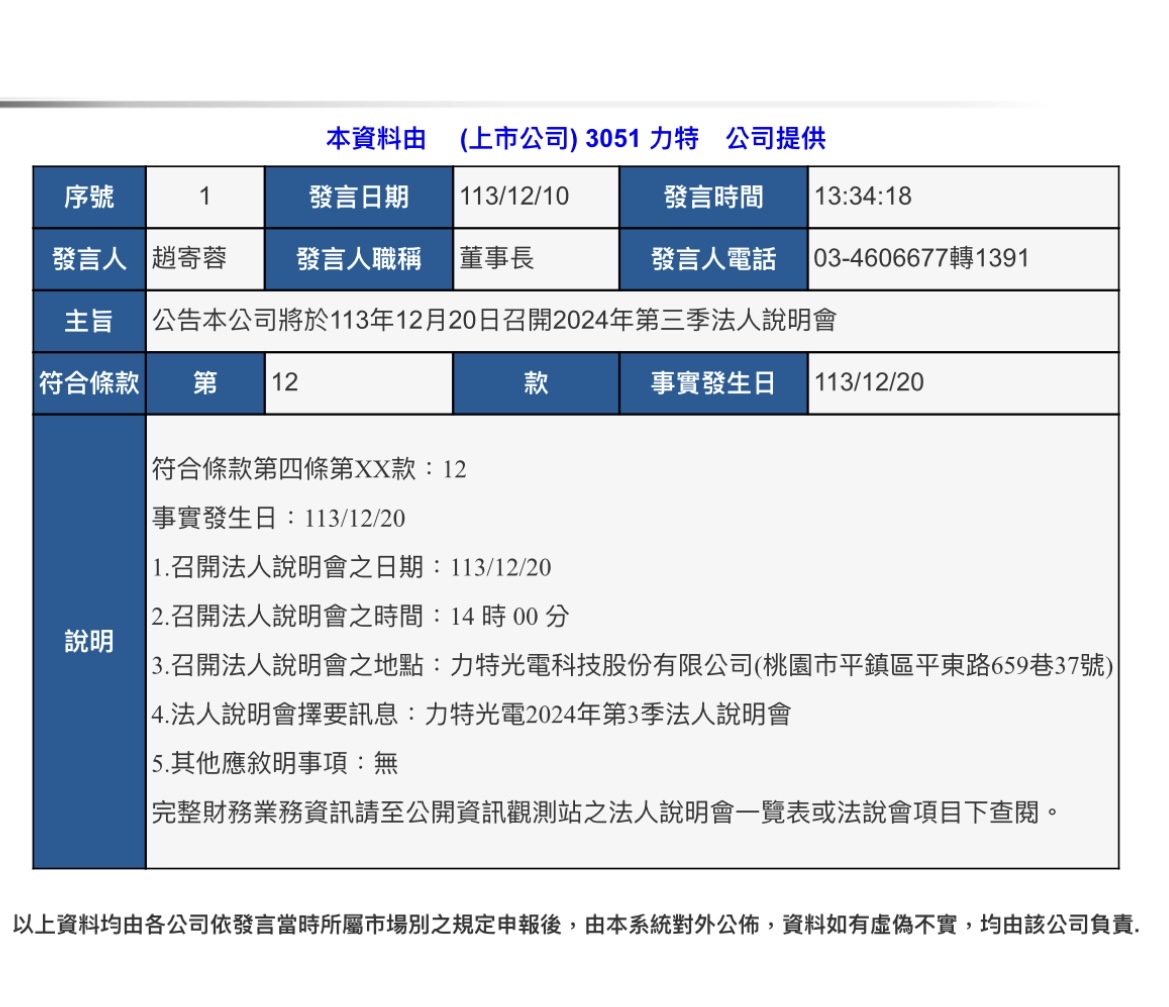Select the '發言日期' header cell
This screenshot has height=1007, width=1169.
tap(359, 197)
